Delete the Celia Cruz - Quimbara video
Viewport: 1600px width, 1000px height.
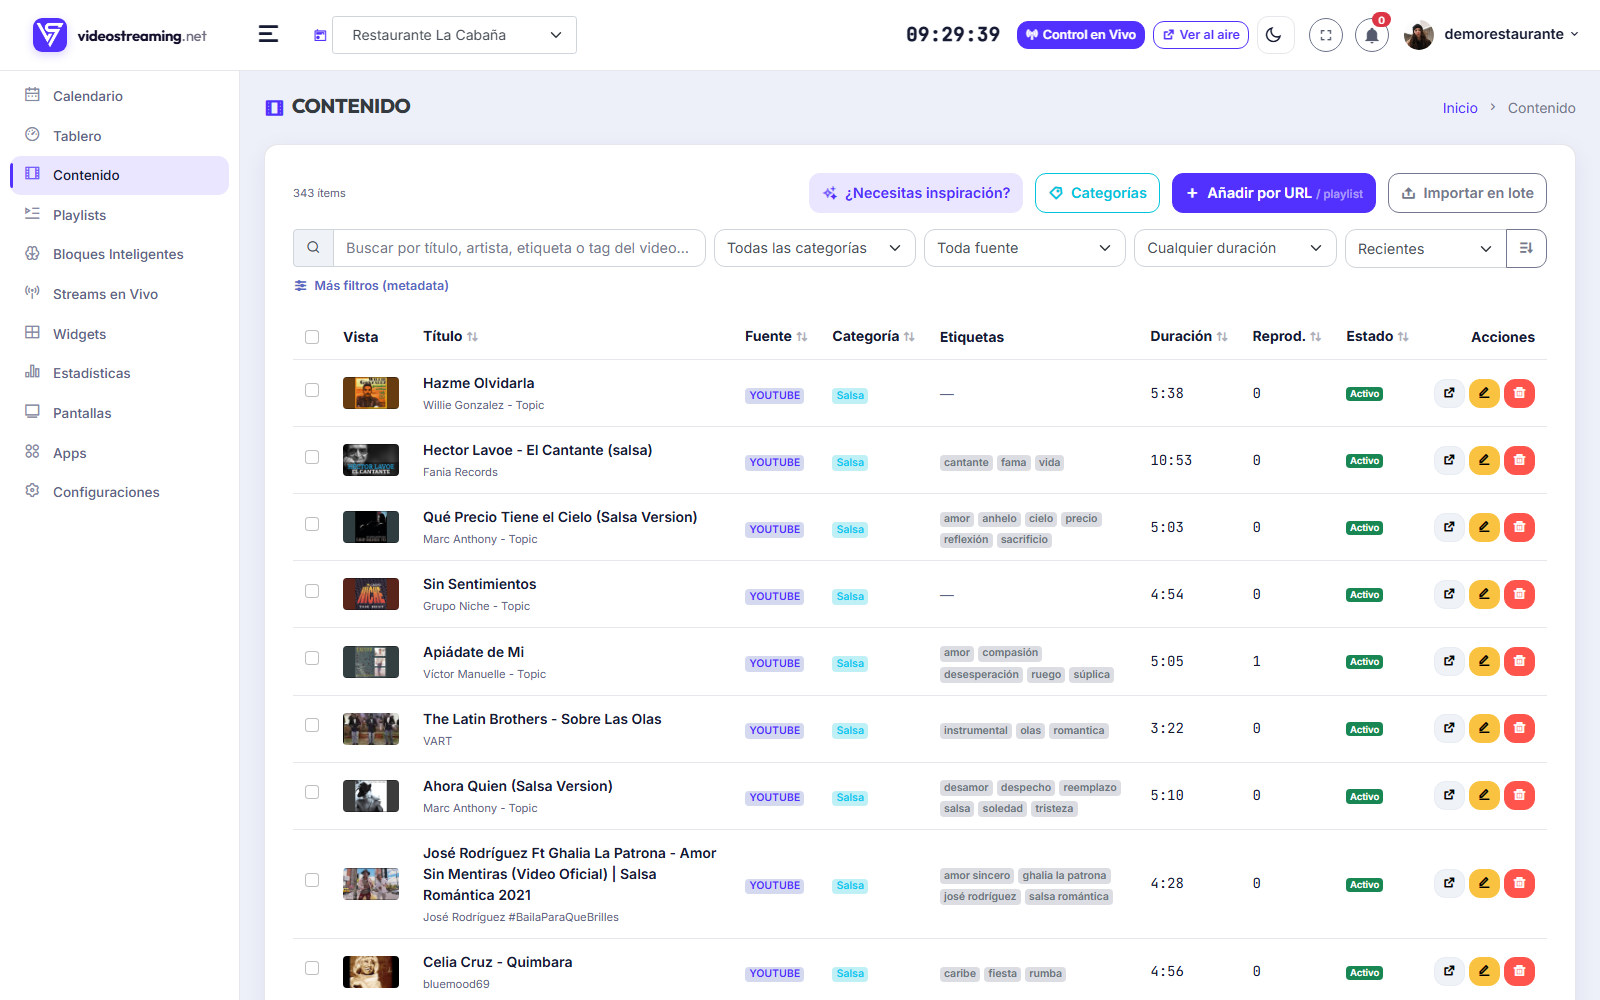[x=1519, y=971]
